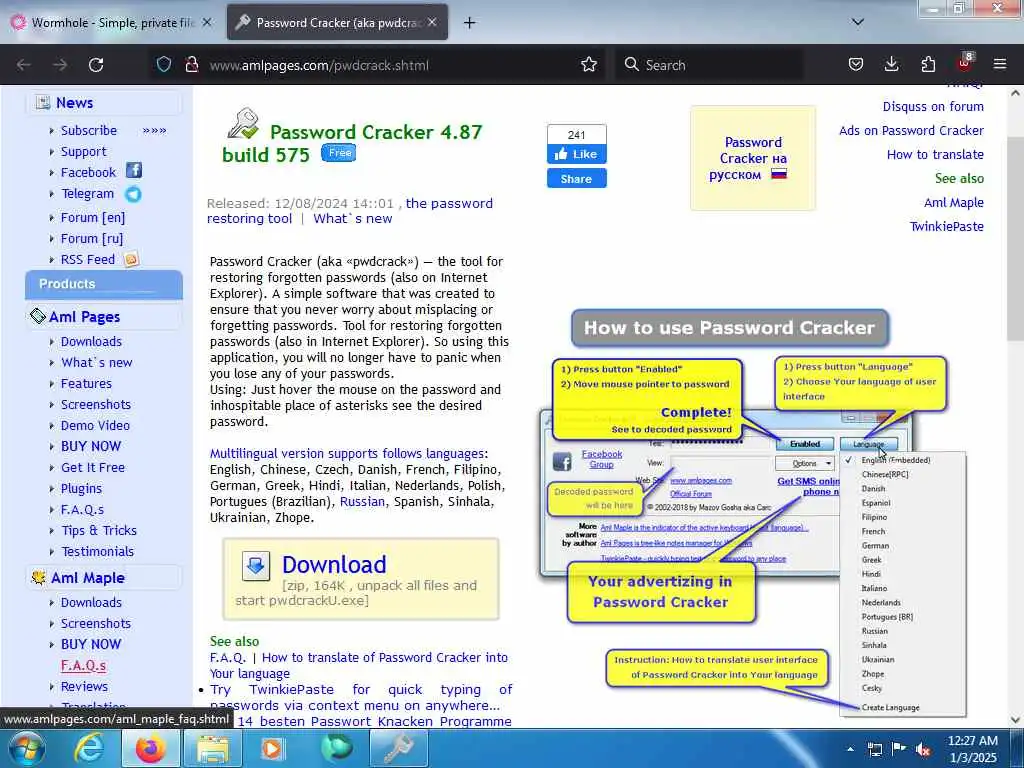The height and width of the screenshot is (768, 1024).
Task: Open a new tab with plus icon
Action: [x=470, y=23]
